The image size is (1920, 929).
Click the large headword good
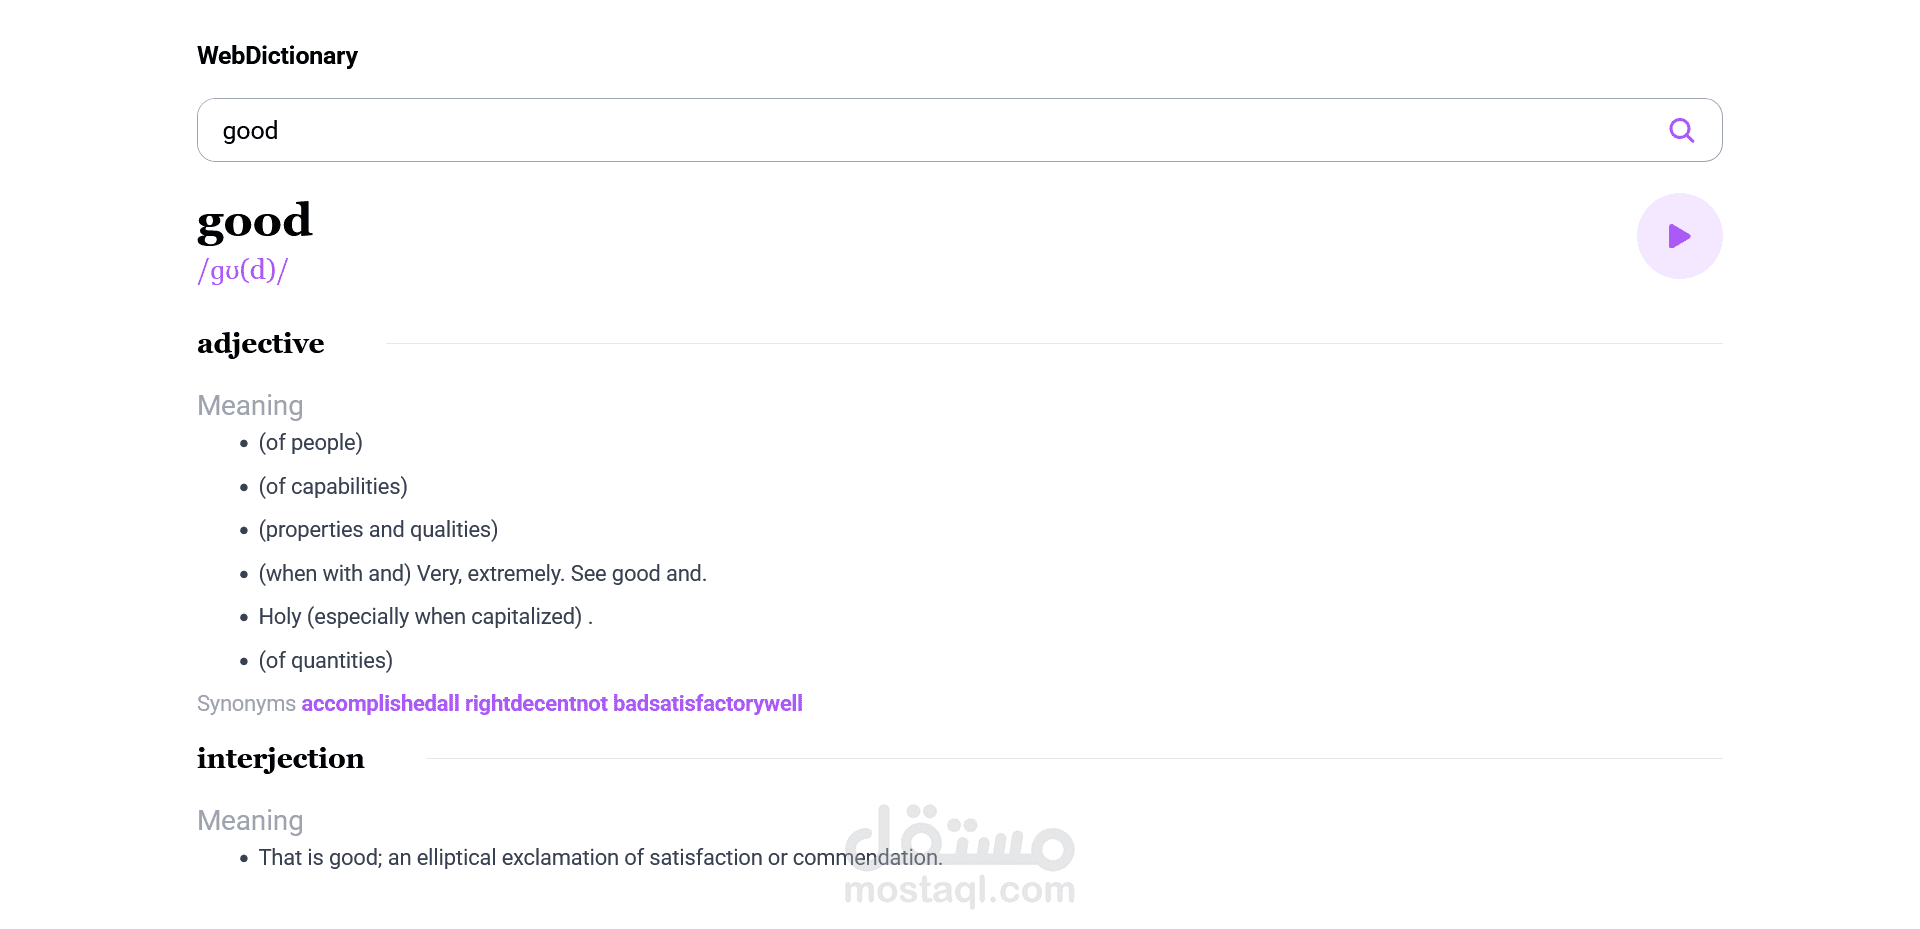[x=255, y=221]
